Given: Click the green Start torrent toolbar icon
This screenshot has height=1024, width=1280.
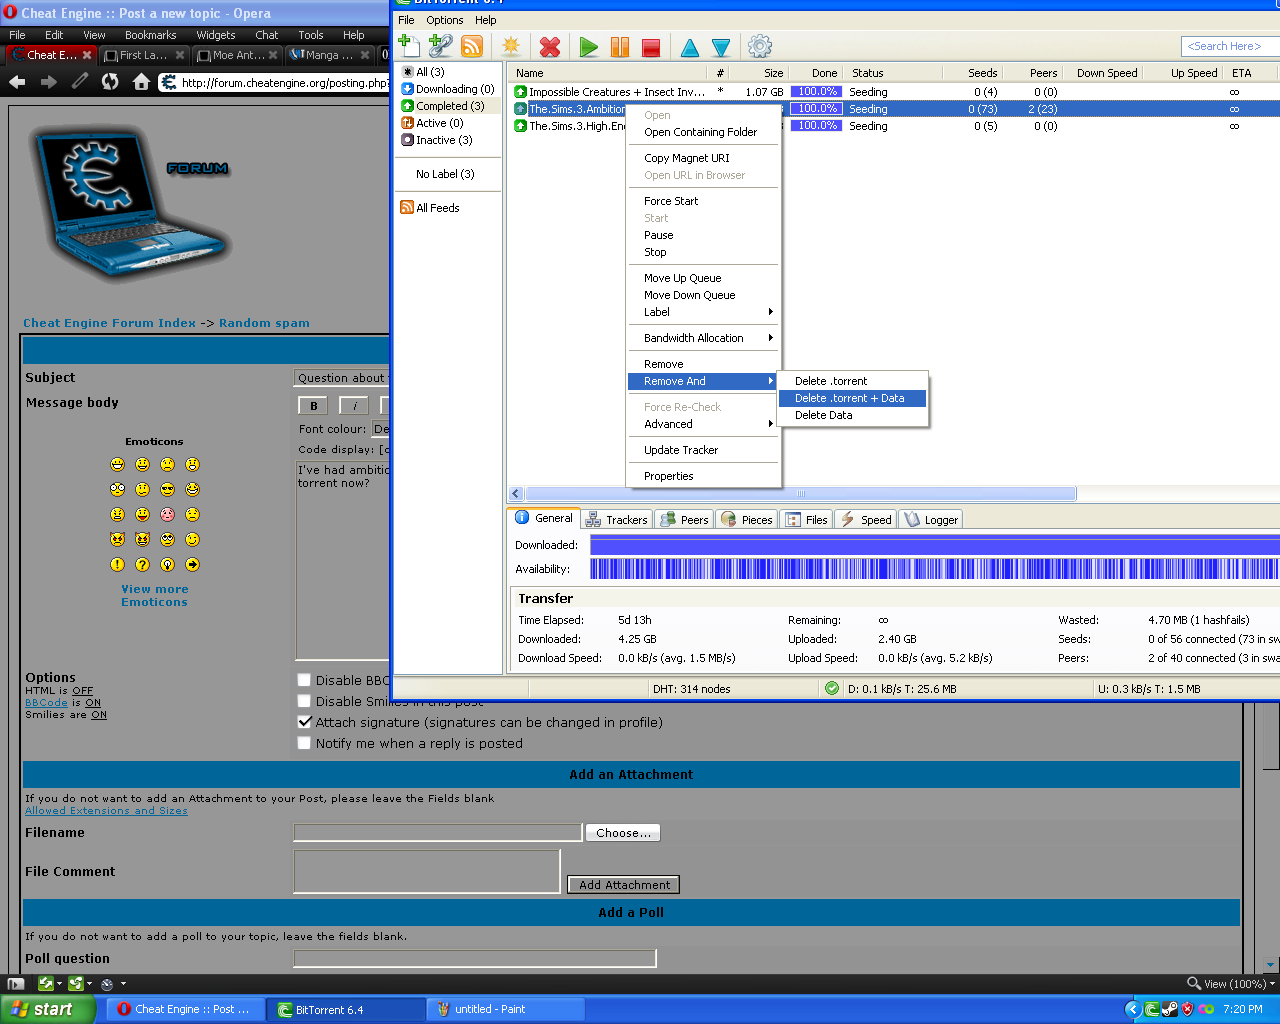Looking at the screenshot, I should point(589,47).
